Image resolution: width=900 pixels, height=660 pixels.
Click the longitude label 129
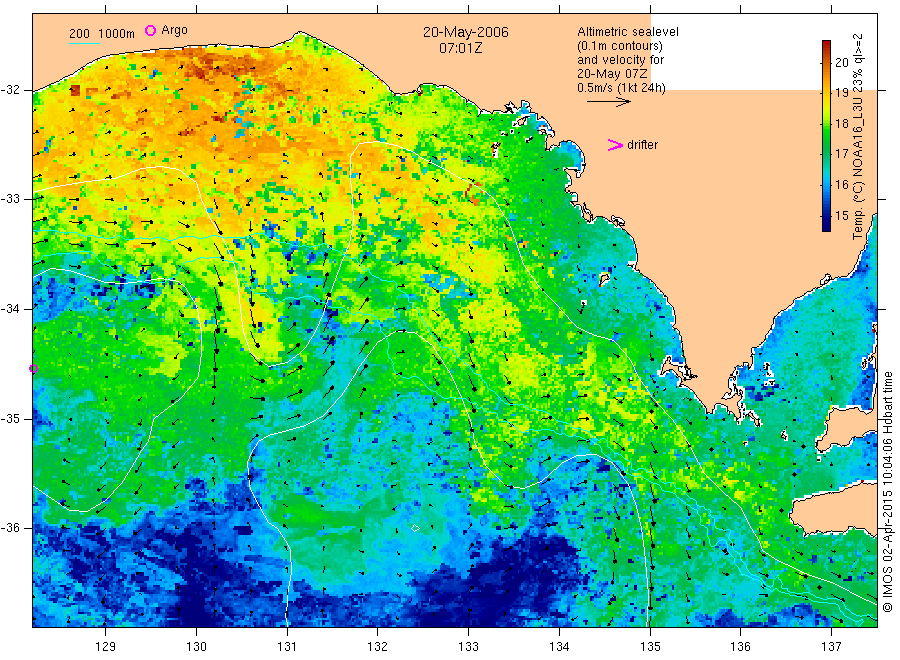click(x=106, y=647)
